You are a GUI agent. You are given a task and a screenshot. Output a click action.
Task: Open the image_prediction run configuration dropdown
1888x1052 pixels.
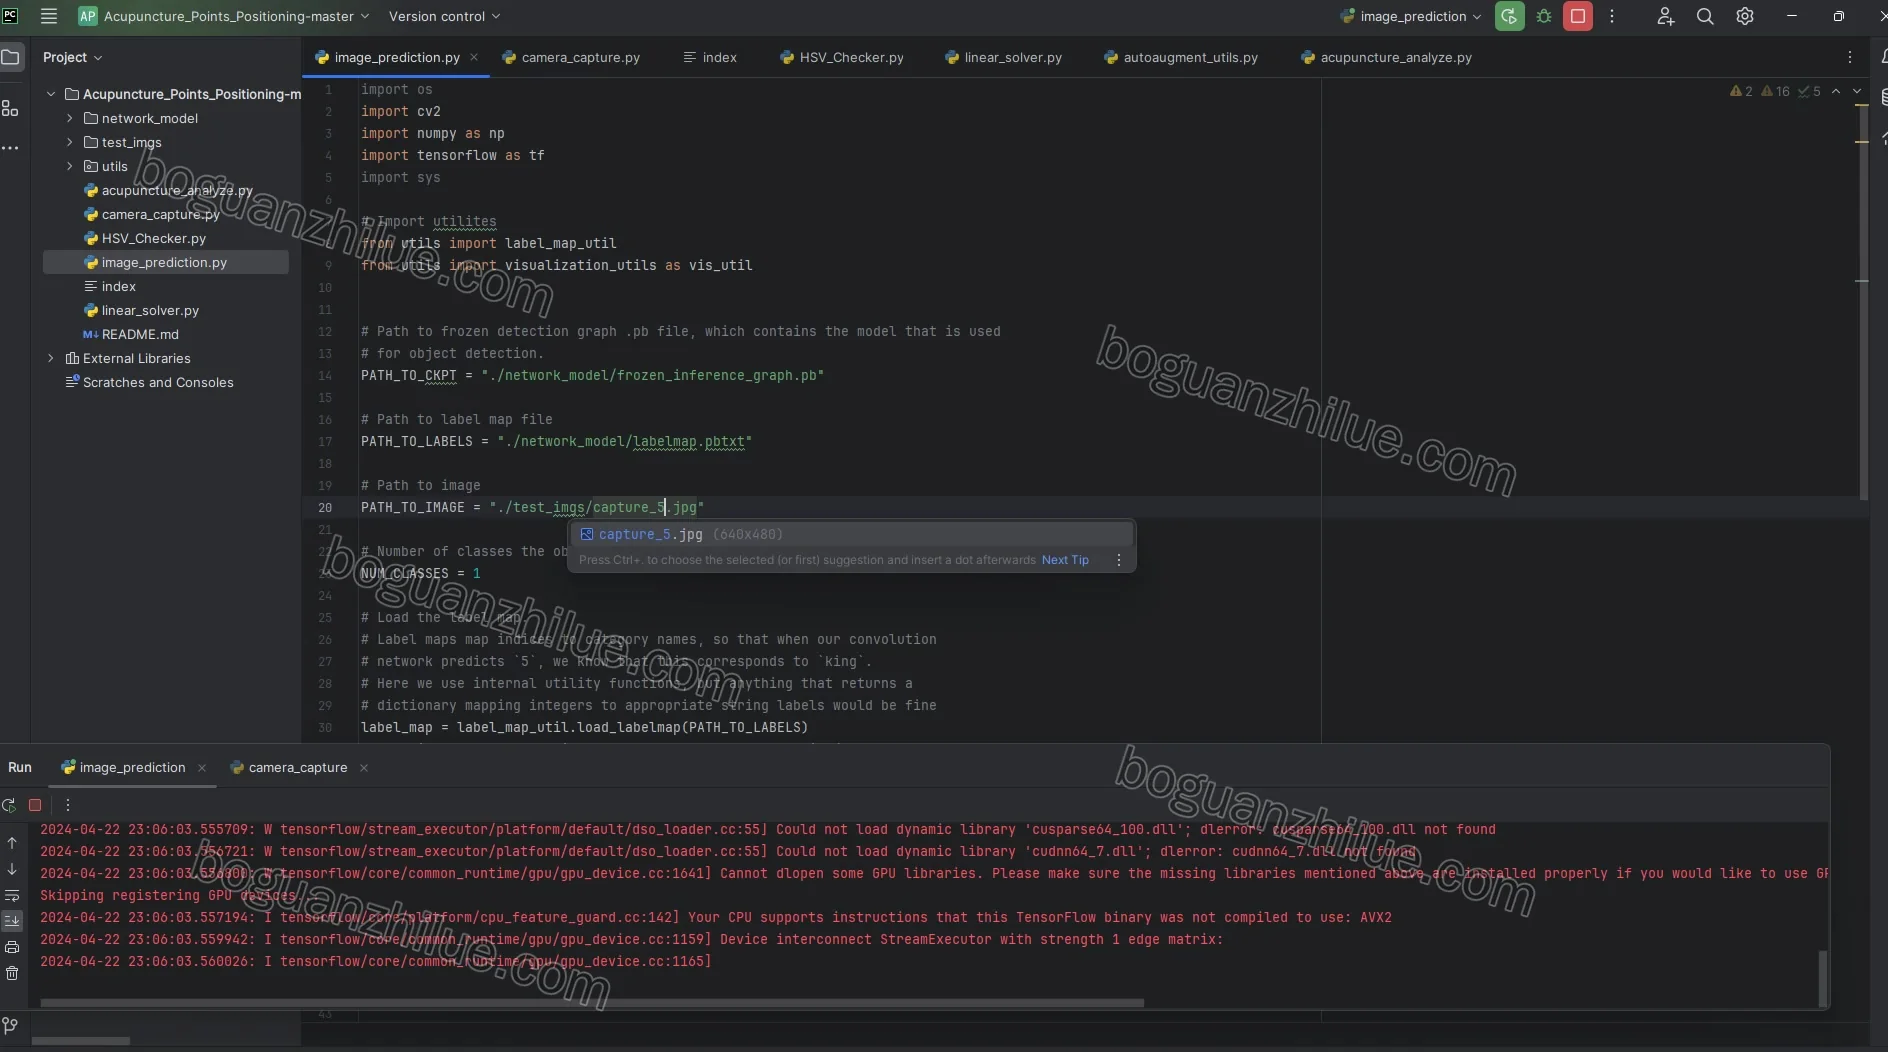pos(1410,16)
